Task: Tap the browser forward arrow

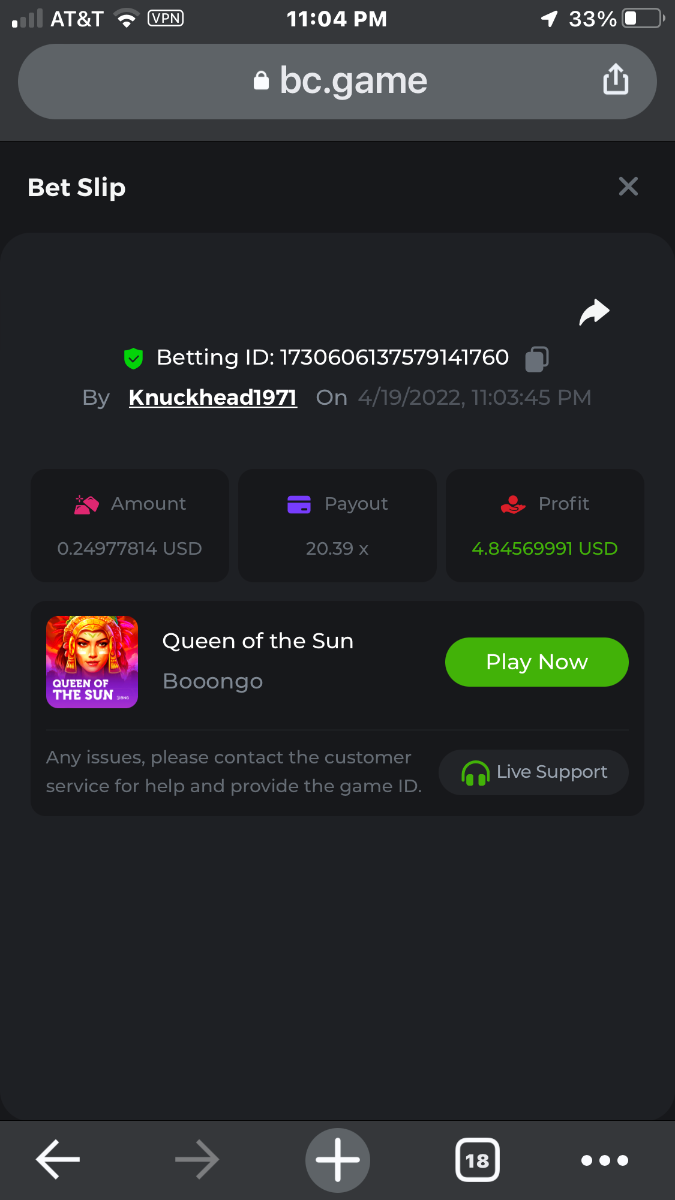Action: pos(197,1160)
